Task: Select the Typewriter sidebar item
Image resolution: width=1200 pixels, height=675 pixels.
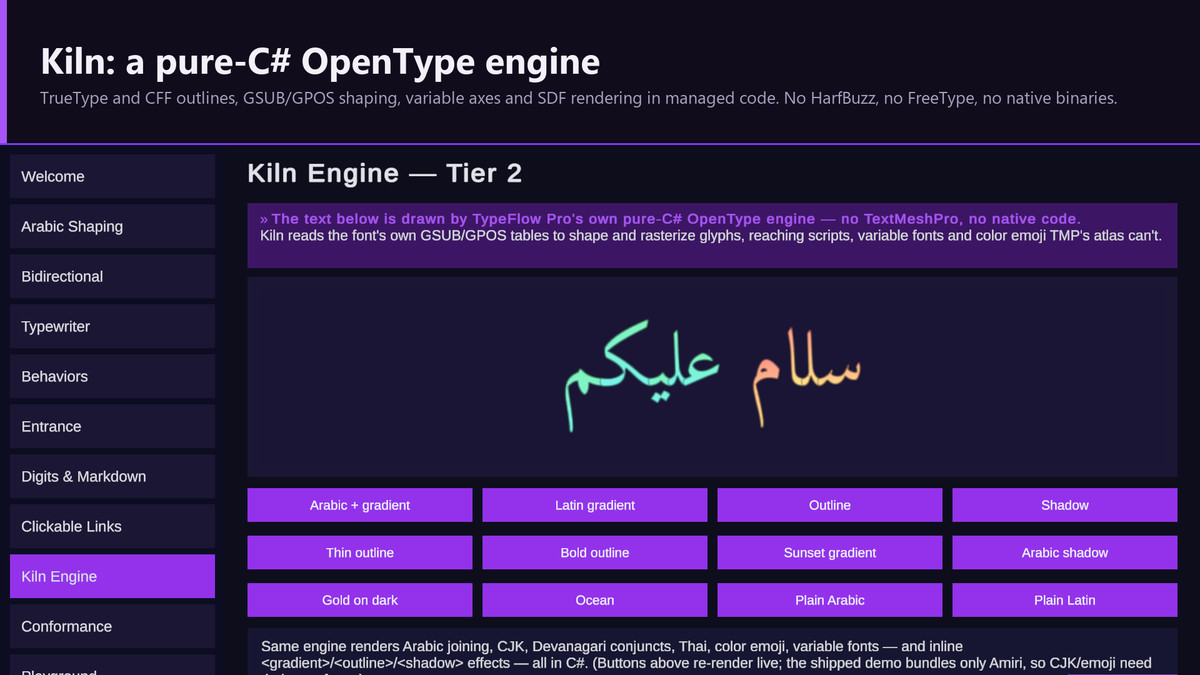Action: pos(112,326)
